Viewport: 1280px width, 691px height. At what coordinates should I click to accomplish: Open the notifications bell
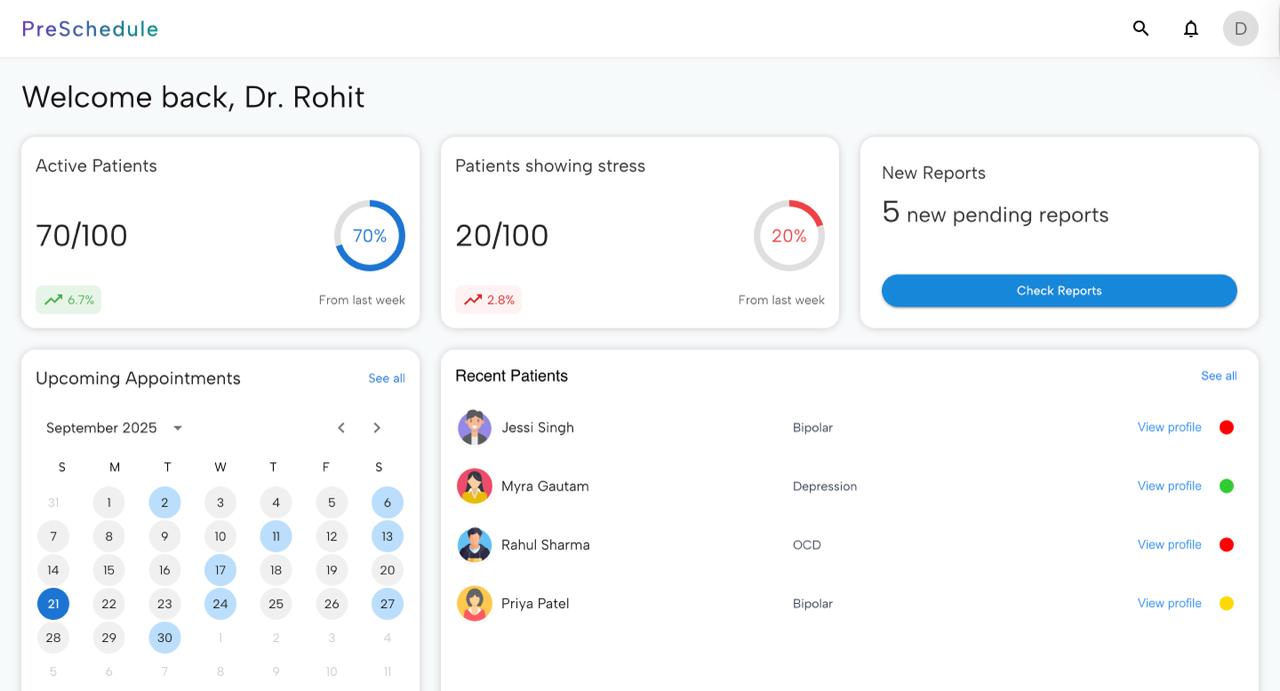point(1190,28)
